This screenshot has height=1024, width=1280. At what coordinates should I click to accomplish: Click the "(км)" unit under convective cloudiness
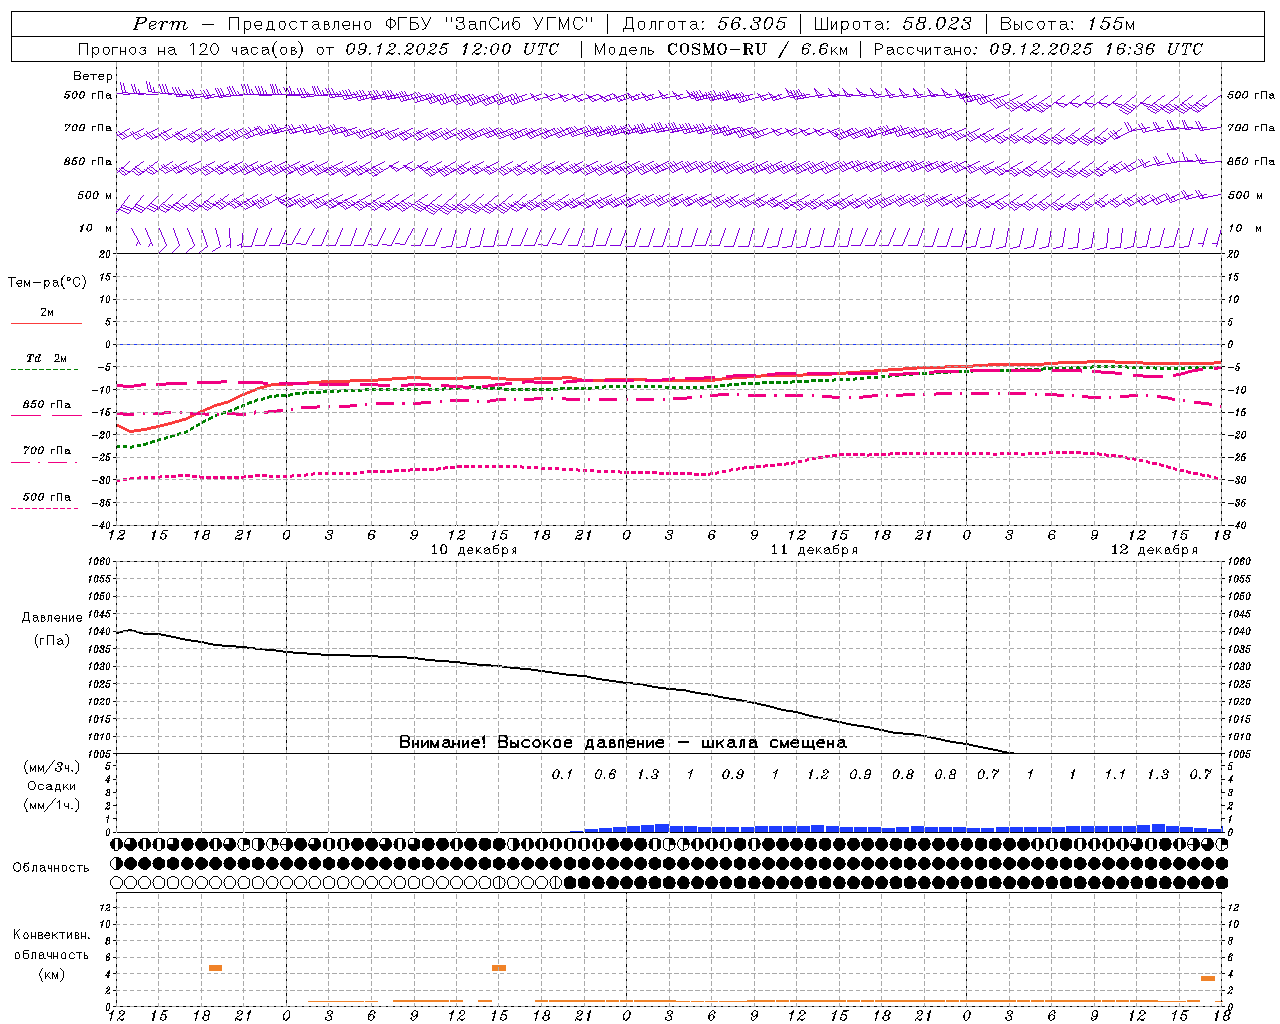point(51,974)
